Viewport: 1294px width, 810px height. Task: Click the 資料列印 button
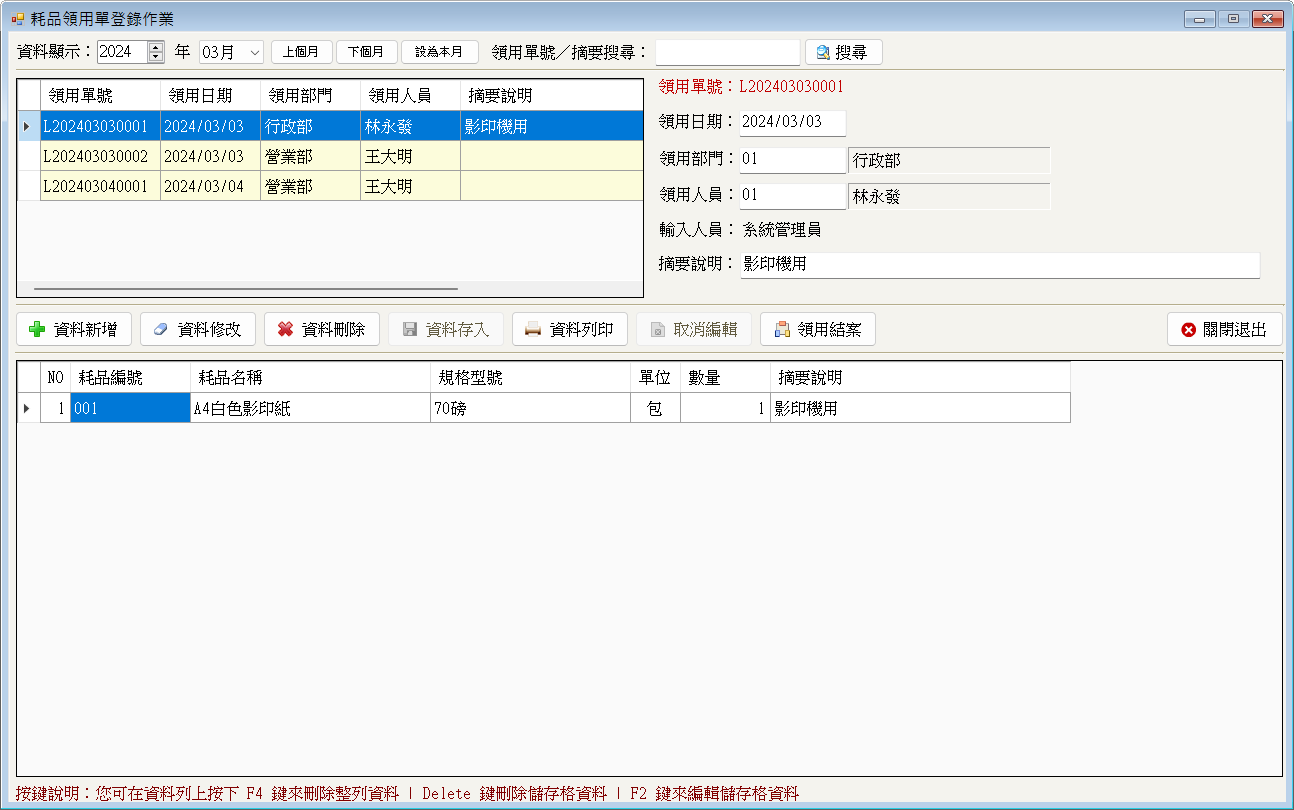tap(570, 330)
